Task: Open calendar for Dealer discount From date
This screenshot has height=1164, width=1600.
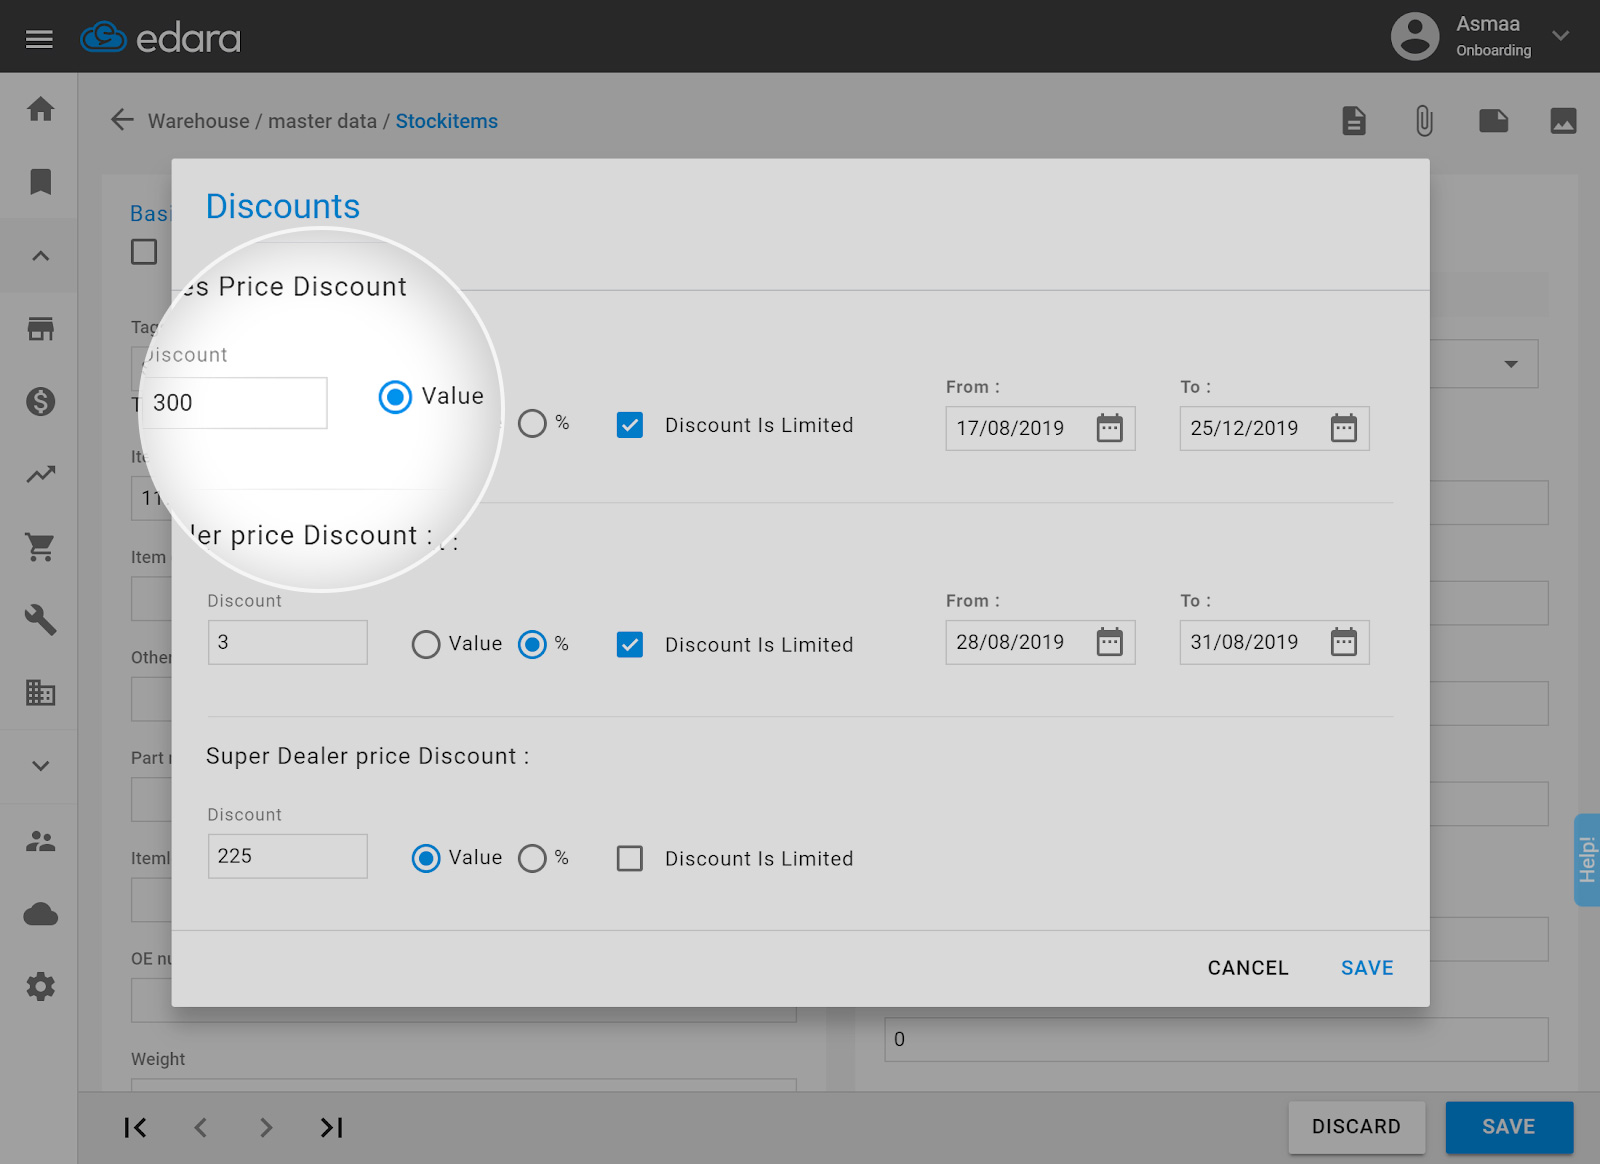Action: click(x=1109, y=642)
